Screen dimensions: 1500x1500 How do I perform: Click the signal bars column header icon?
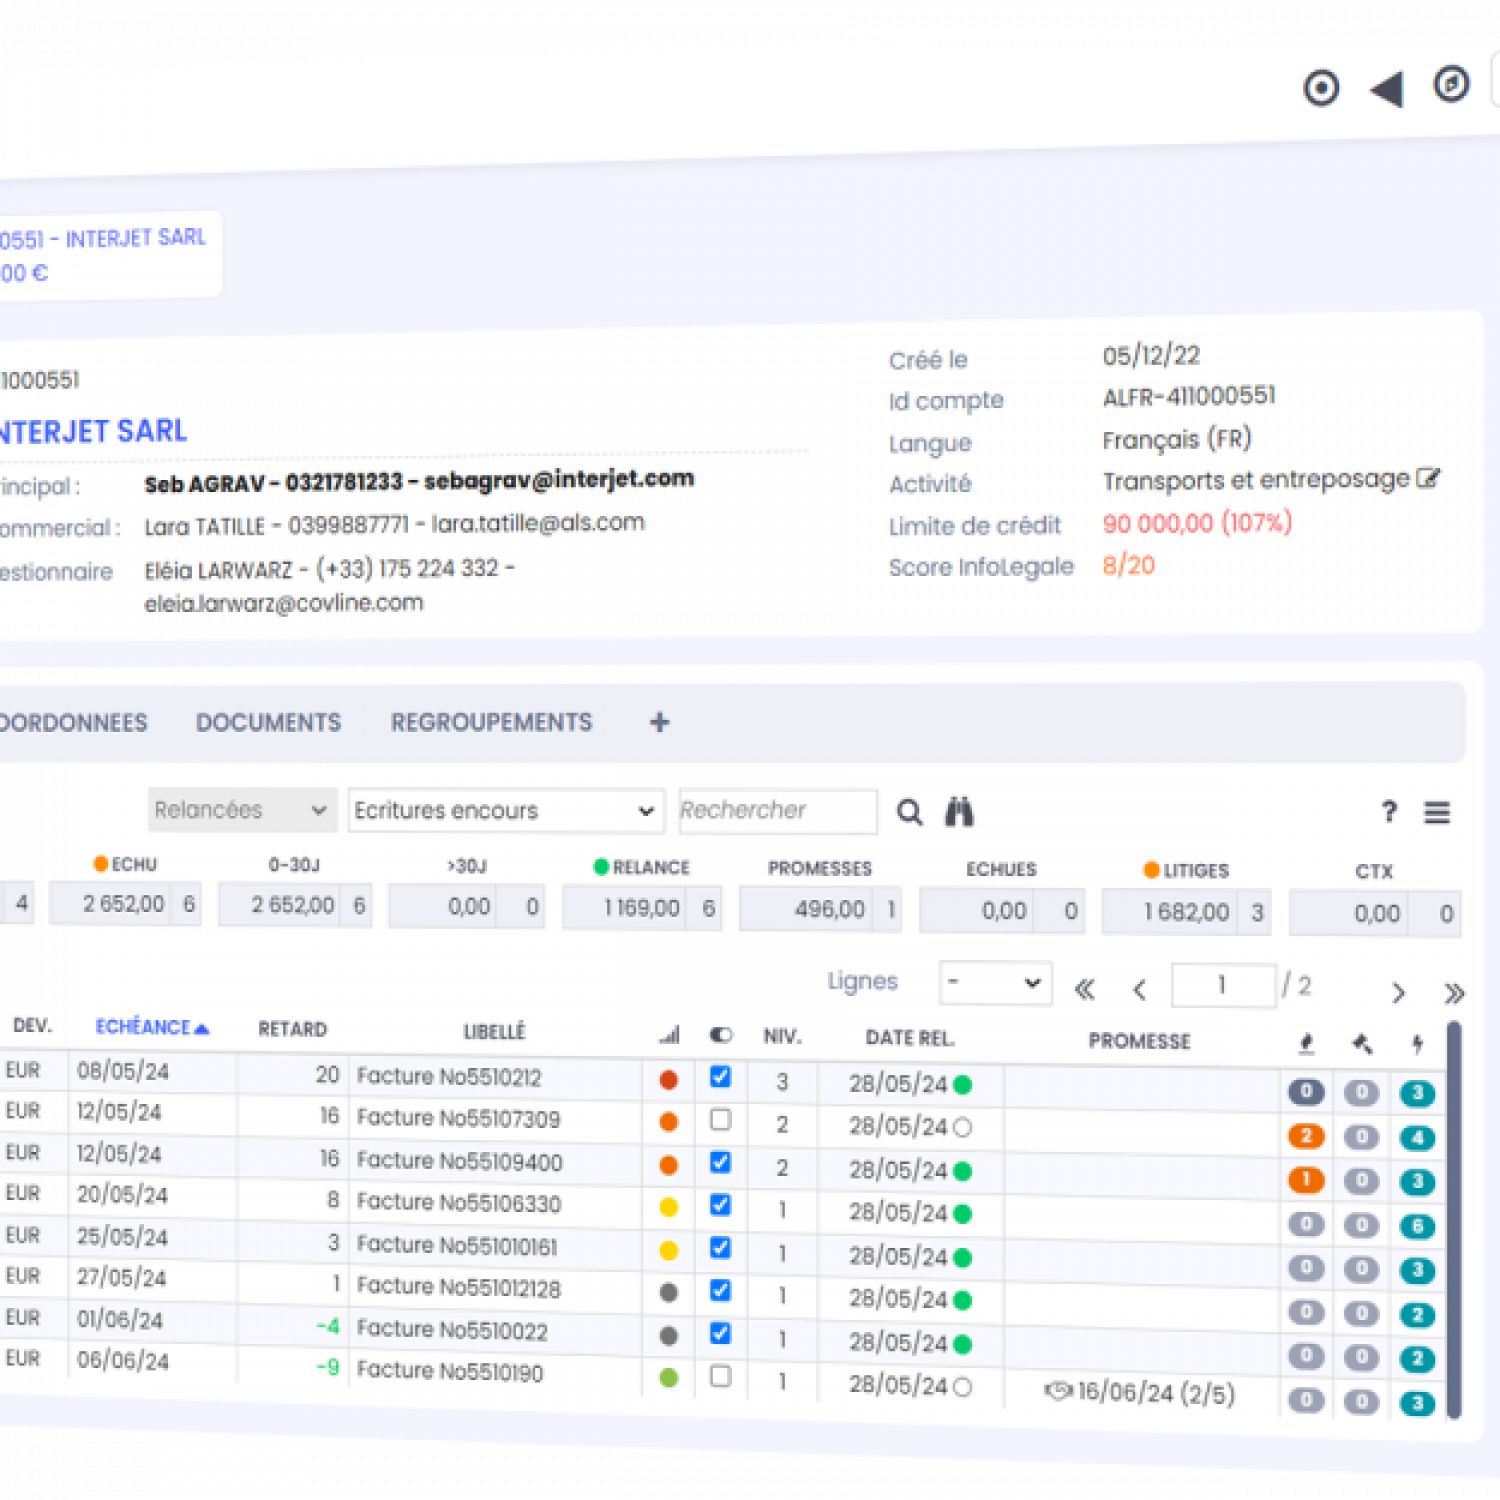[669, 1035]
